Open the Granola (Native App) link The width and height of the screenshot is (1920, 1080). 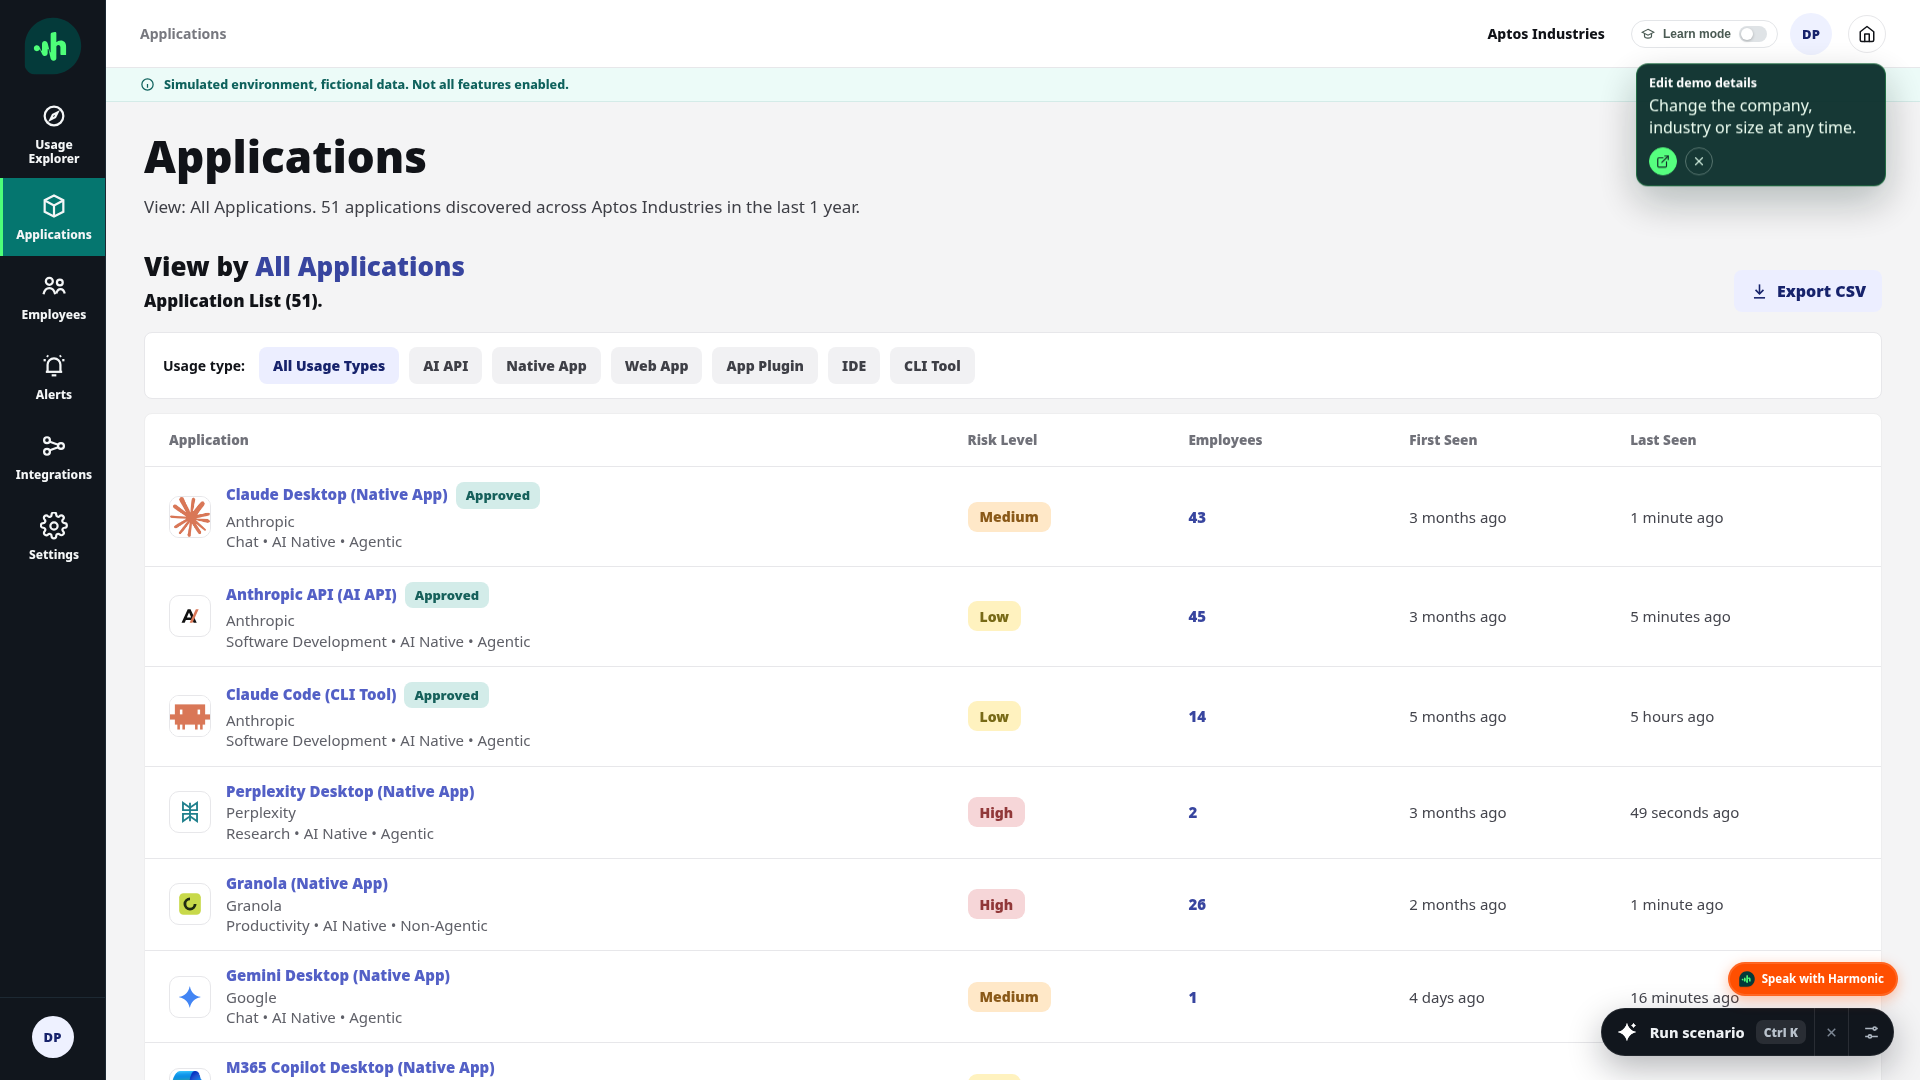pos(307,884)
